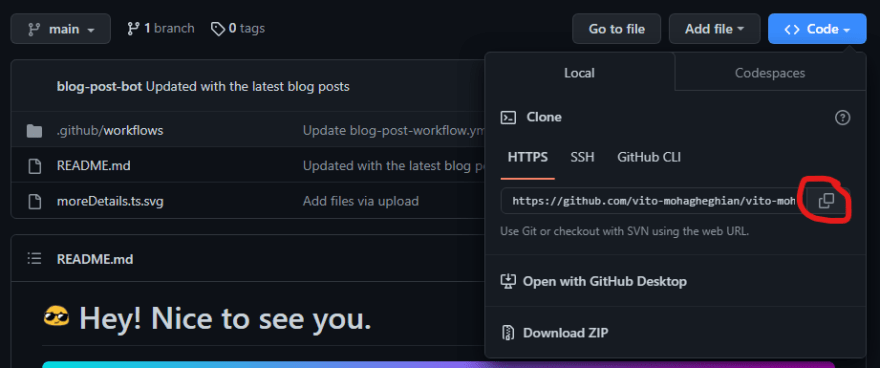Click the ZIP archive icon

pyautogui.click(x=508, y=333)
